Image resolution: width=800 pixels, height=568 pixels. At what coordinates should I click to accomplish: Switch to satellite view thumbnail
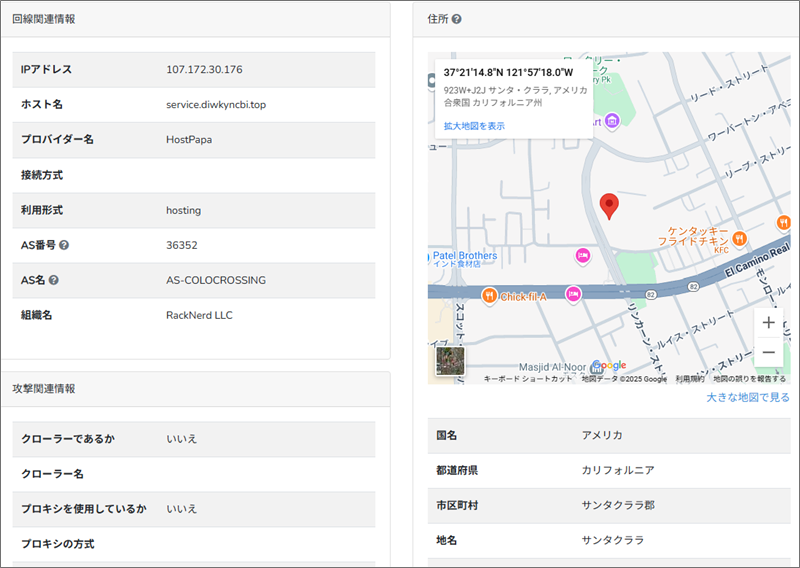pyautogui.click(x=451, y=361)
